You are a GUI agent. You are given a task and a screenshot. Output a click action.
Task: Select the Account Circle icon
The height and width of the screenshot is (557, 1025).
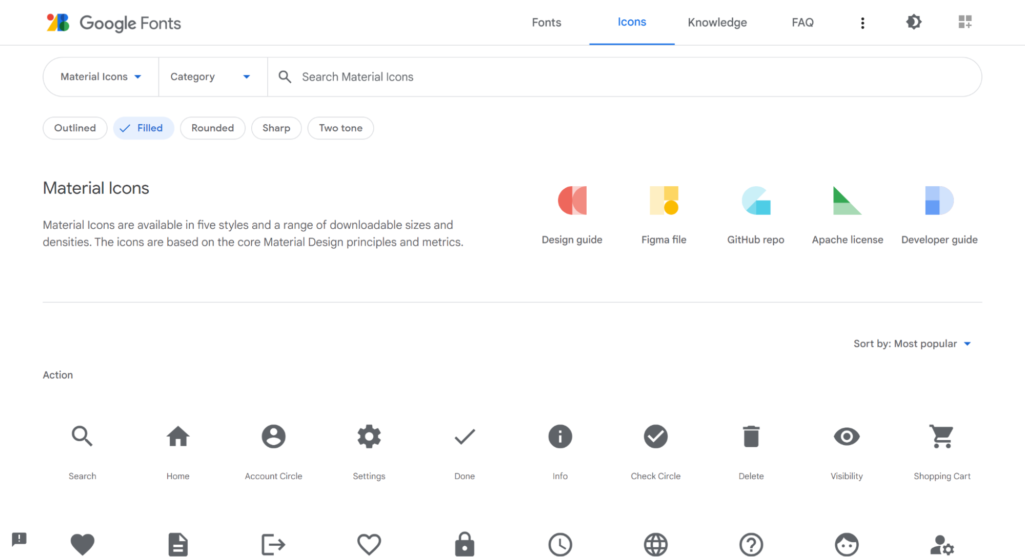273,437
